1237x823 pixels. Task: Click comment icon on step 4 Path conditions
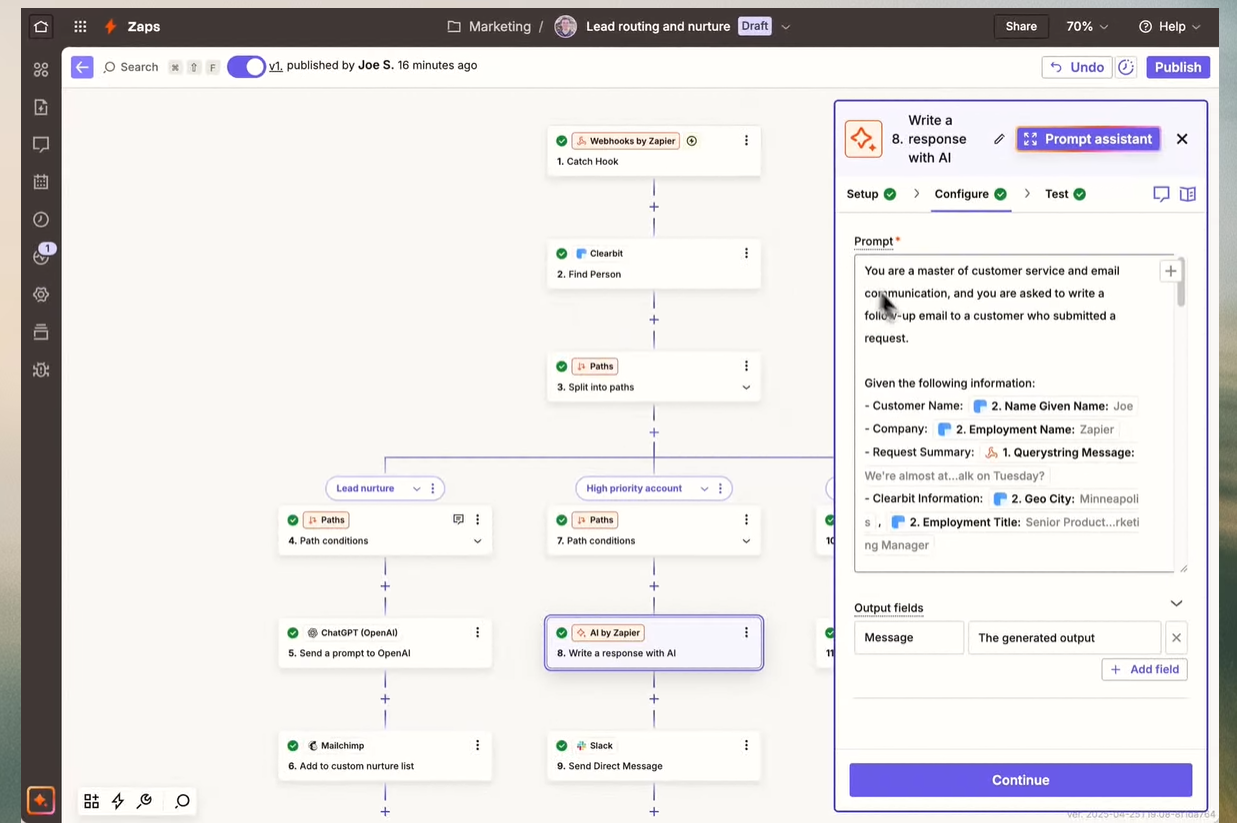click(458, 519)
